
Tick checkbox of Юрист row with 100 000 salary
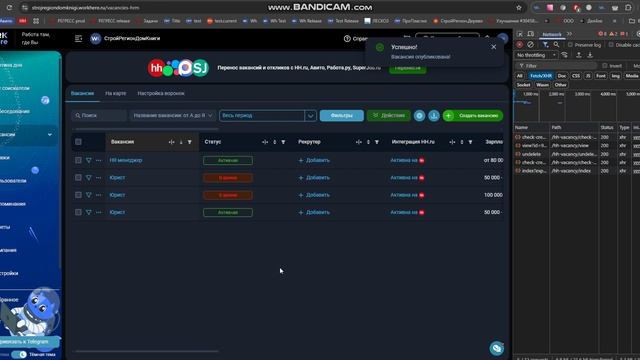pyautogui.click(x=78, y=195)
